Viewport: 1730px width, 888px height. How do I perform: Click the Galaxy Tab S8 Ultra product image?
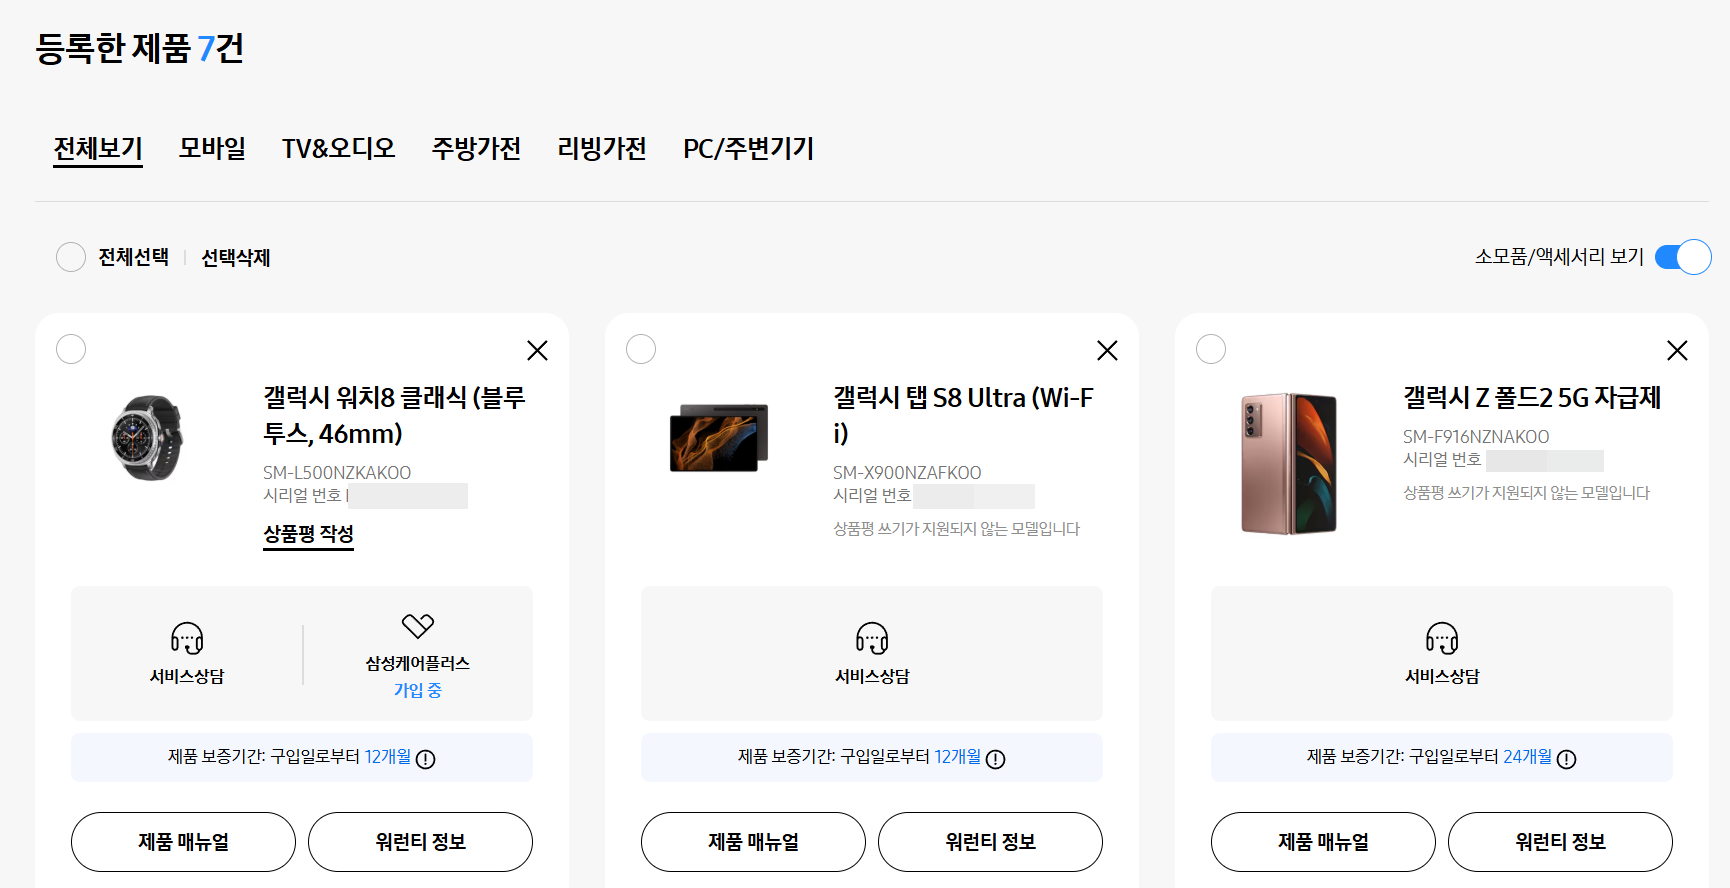pyautogui.click(x=719, y=438)
